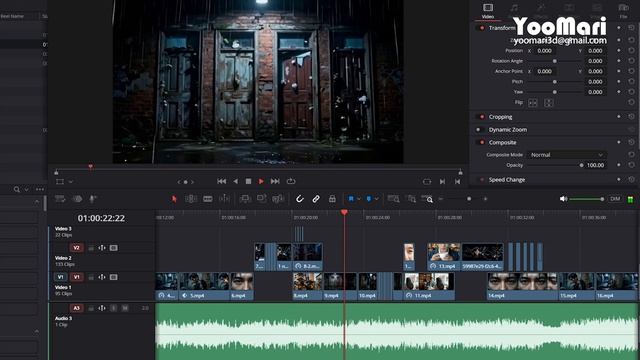Click the Replace Clip toolbar icon
640x360 pixels.
pos(278,199)
